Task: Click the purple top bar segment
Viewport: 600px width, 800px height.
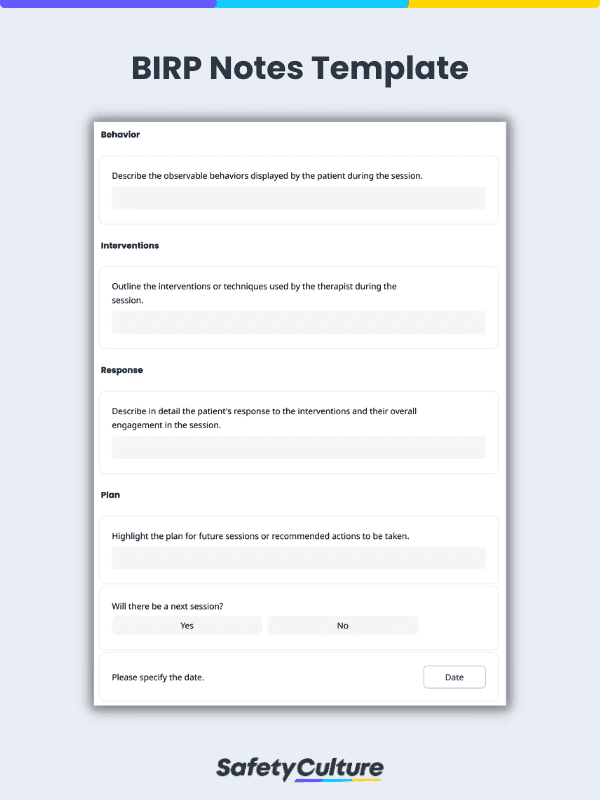Action: tap(108, 4)
